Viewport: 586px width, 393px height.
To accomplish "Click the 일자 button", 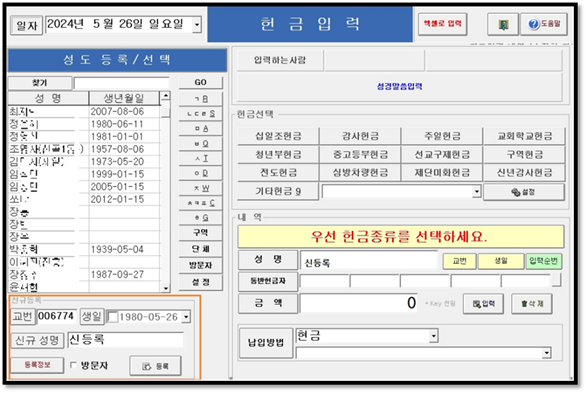I will point(26,25).
